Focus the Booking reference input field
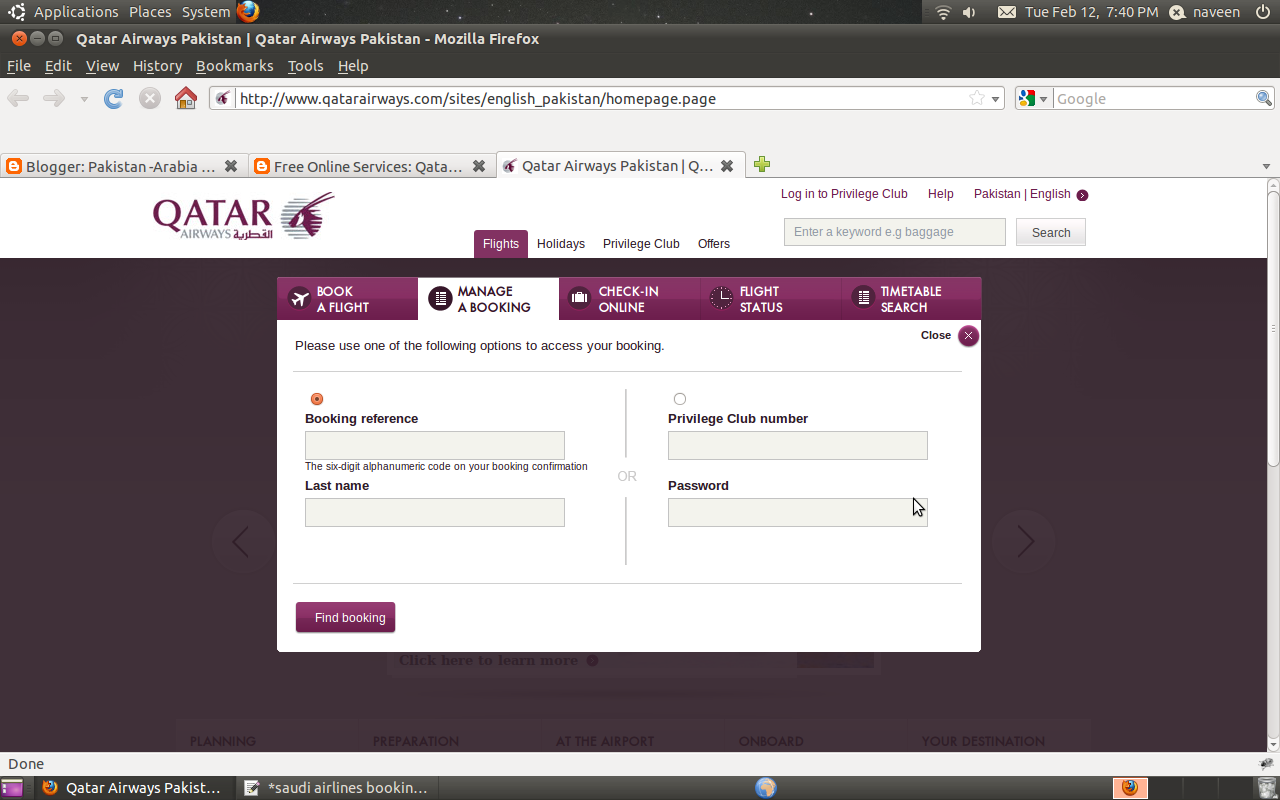Image resolution: width=1280 pixels, height=800 pixels. pyautogui.click(x=435, y=446)
